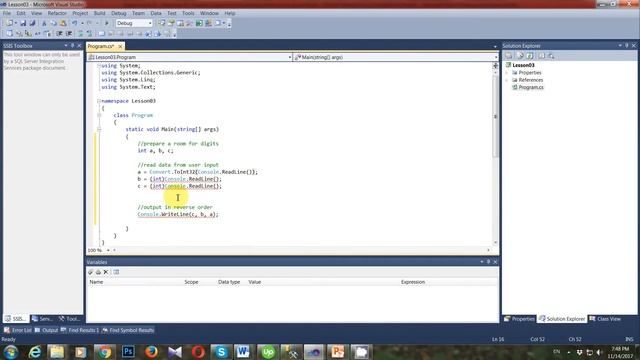Click the Start Debugging play icon

[x=107, y=23]
